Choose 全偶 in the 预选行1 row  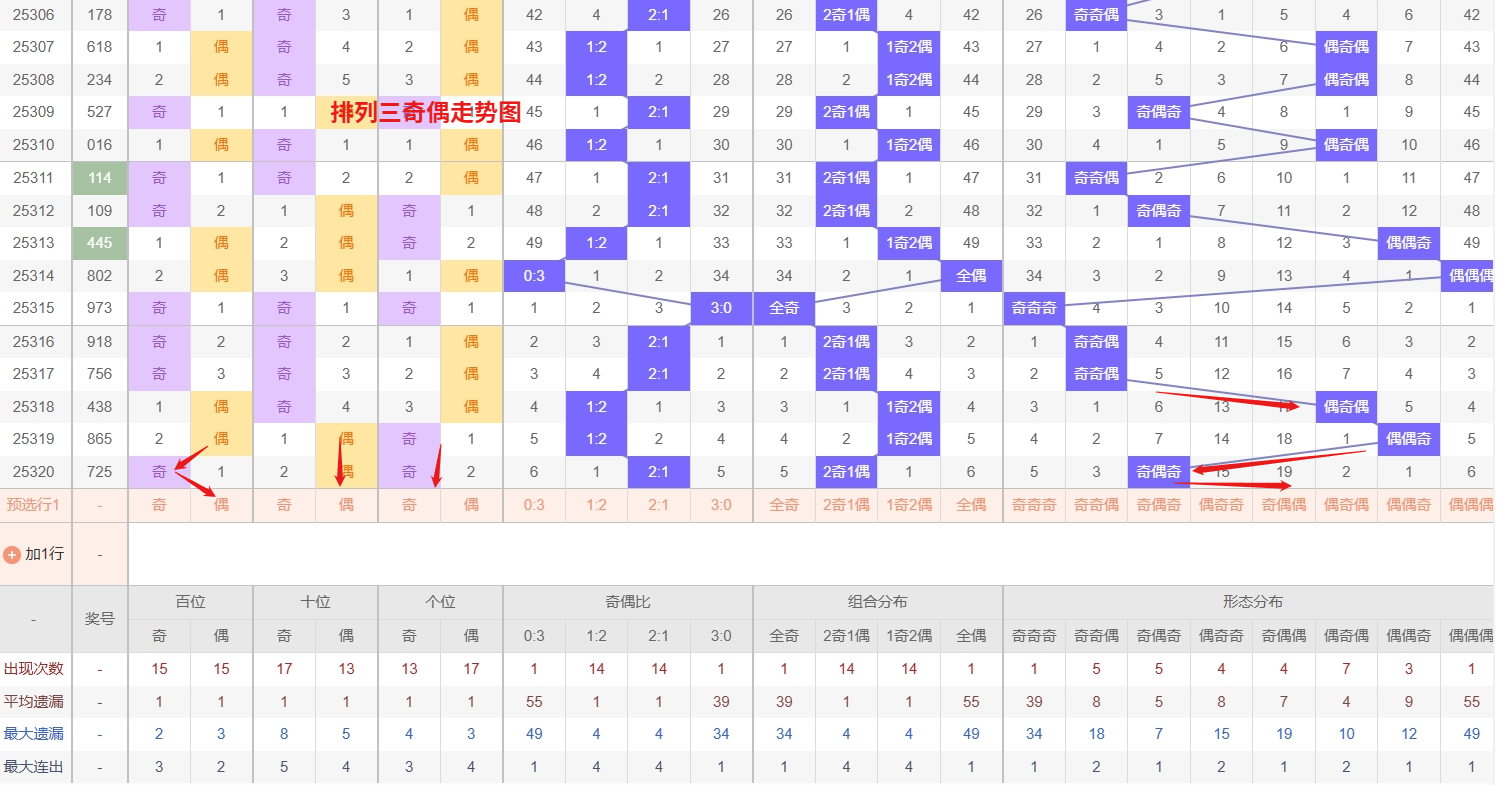point(971,505)
